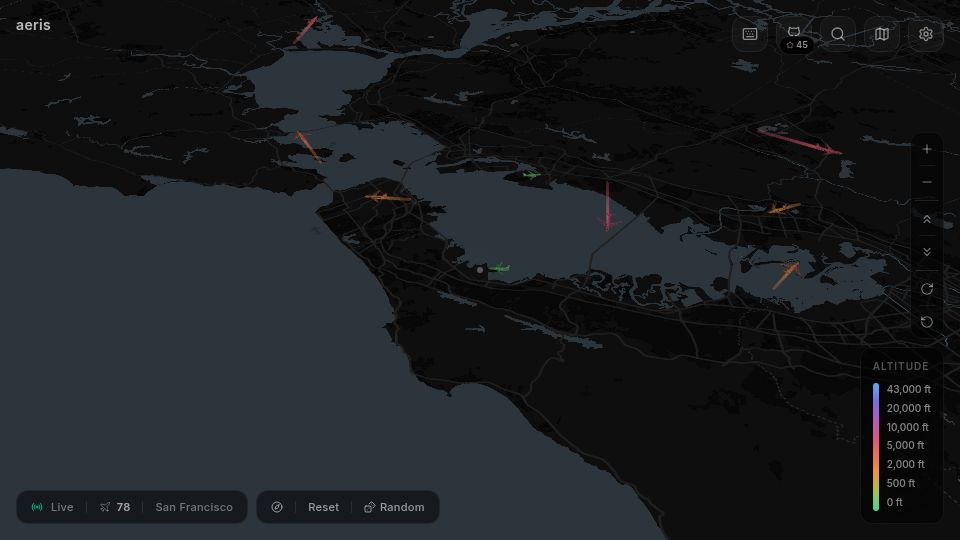The height and width of the screenshot is (540, 960).
Task: Select the small green aircraft near Oakland
Action: click(x=531, y=175)
